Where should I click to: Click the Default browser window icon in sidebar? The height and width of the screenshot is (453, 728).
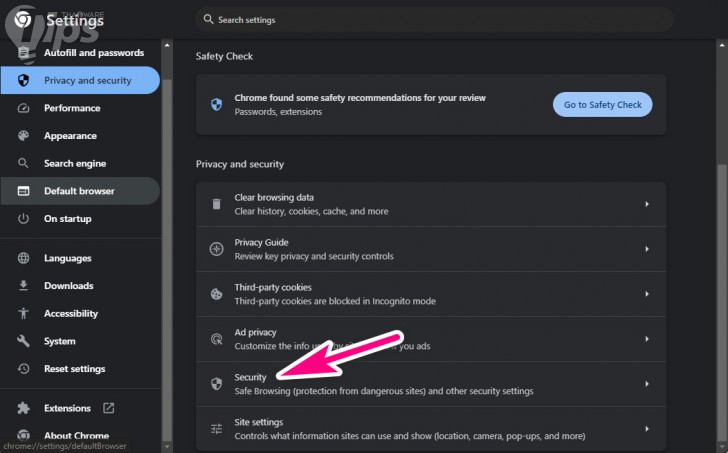(23, 191)
